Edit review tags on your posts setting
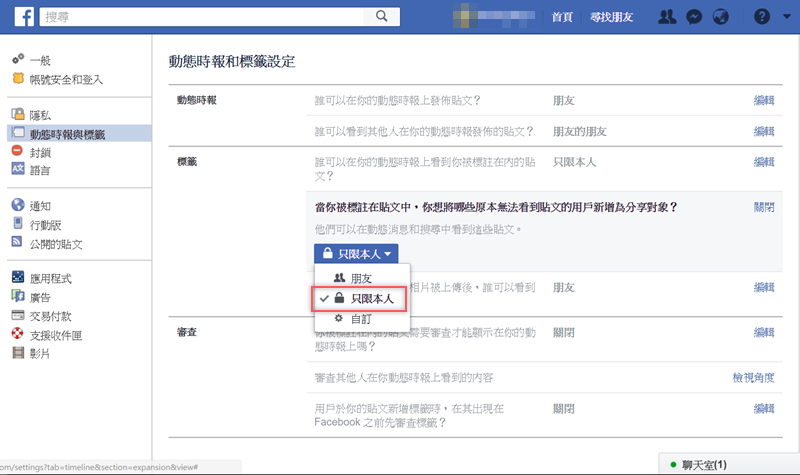This screenshot has width=800, height=475. pos(764,409)
